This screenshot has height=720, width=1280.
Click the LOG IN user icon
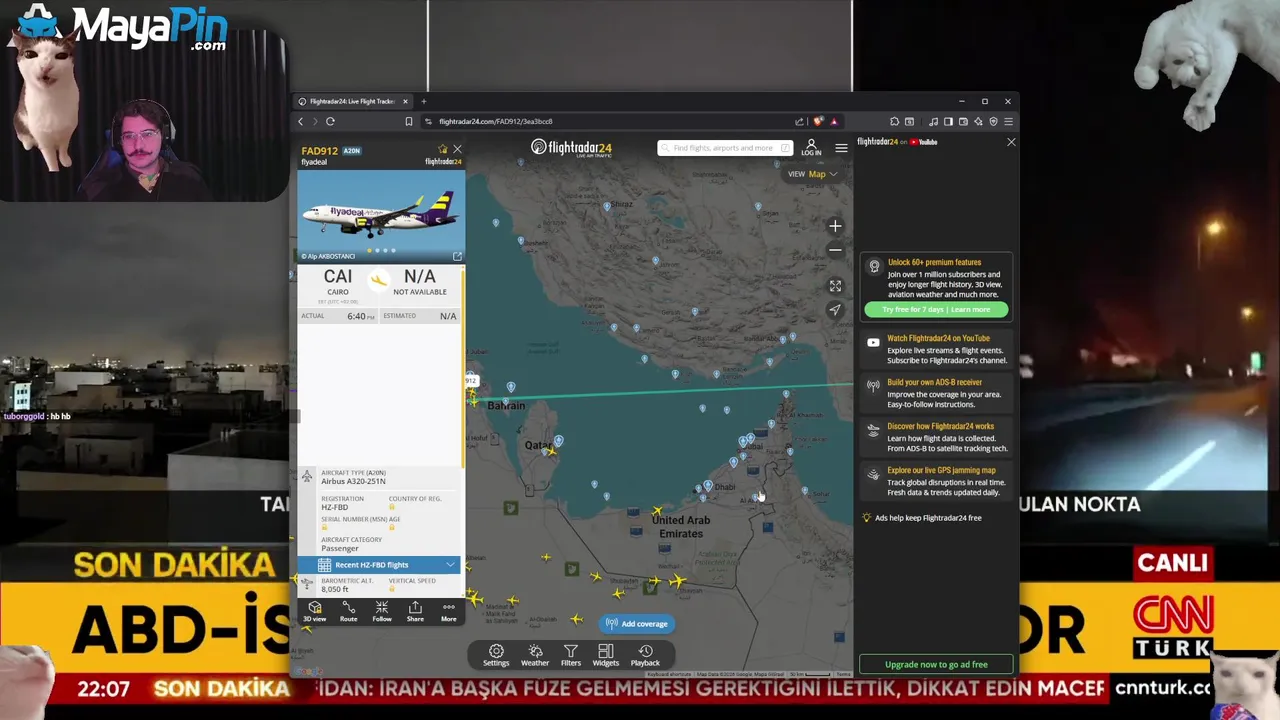click(x=811, y=148)
